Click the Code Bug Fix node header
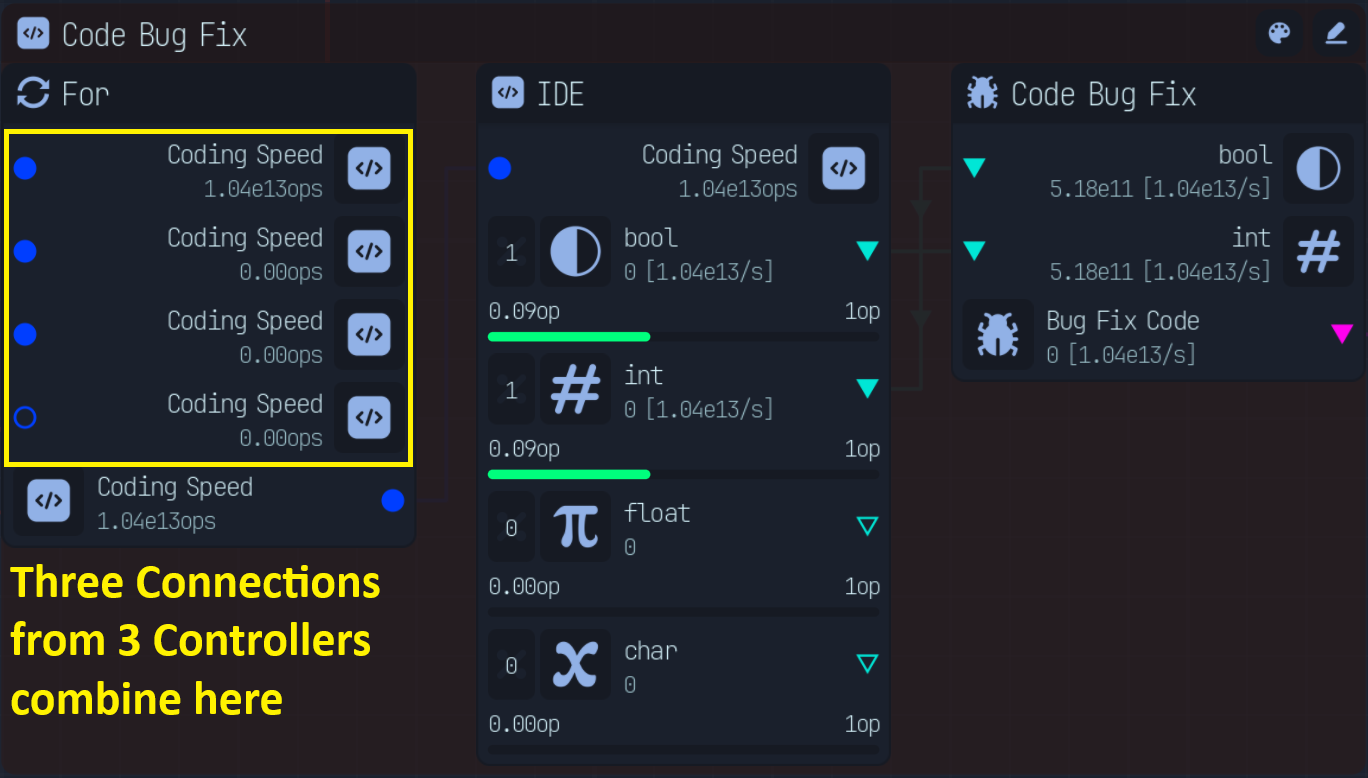 click(1103, 94)
